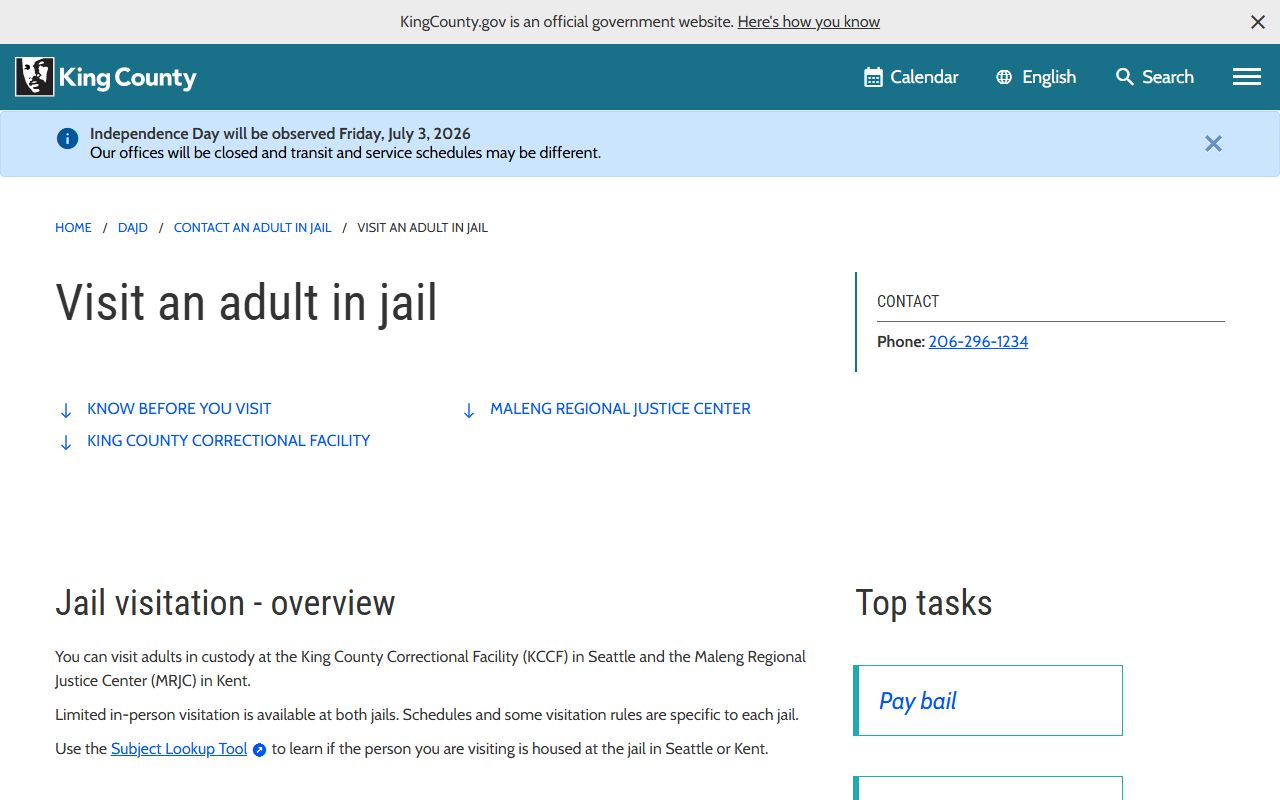Click the King County logo
Image resolution: width=1280 pixels, height=800 pixels.
tap(106, 77)
